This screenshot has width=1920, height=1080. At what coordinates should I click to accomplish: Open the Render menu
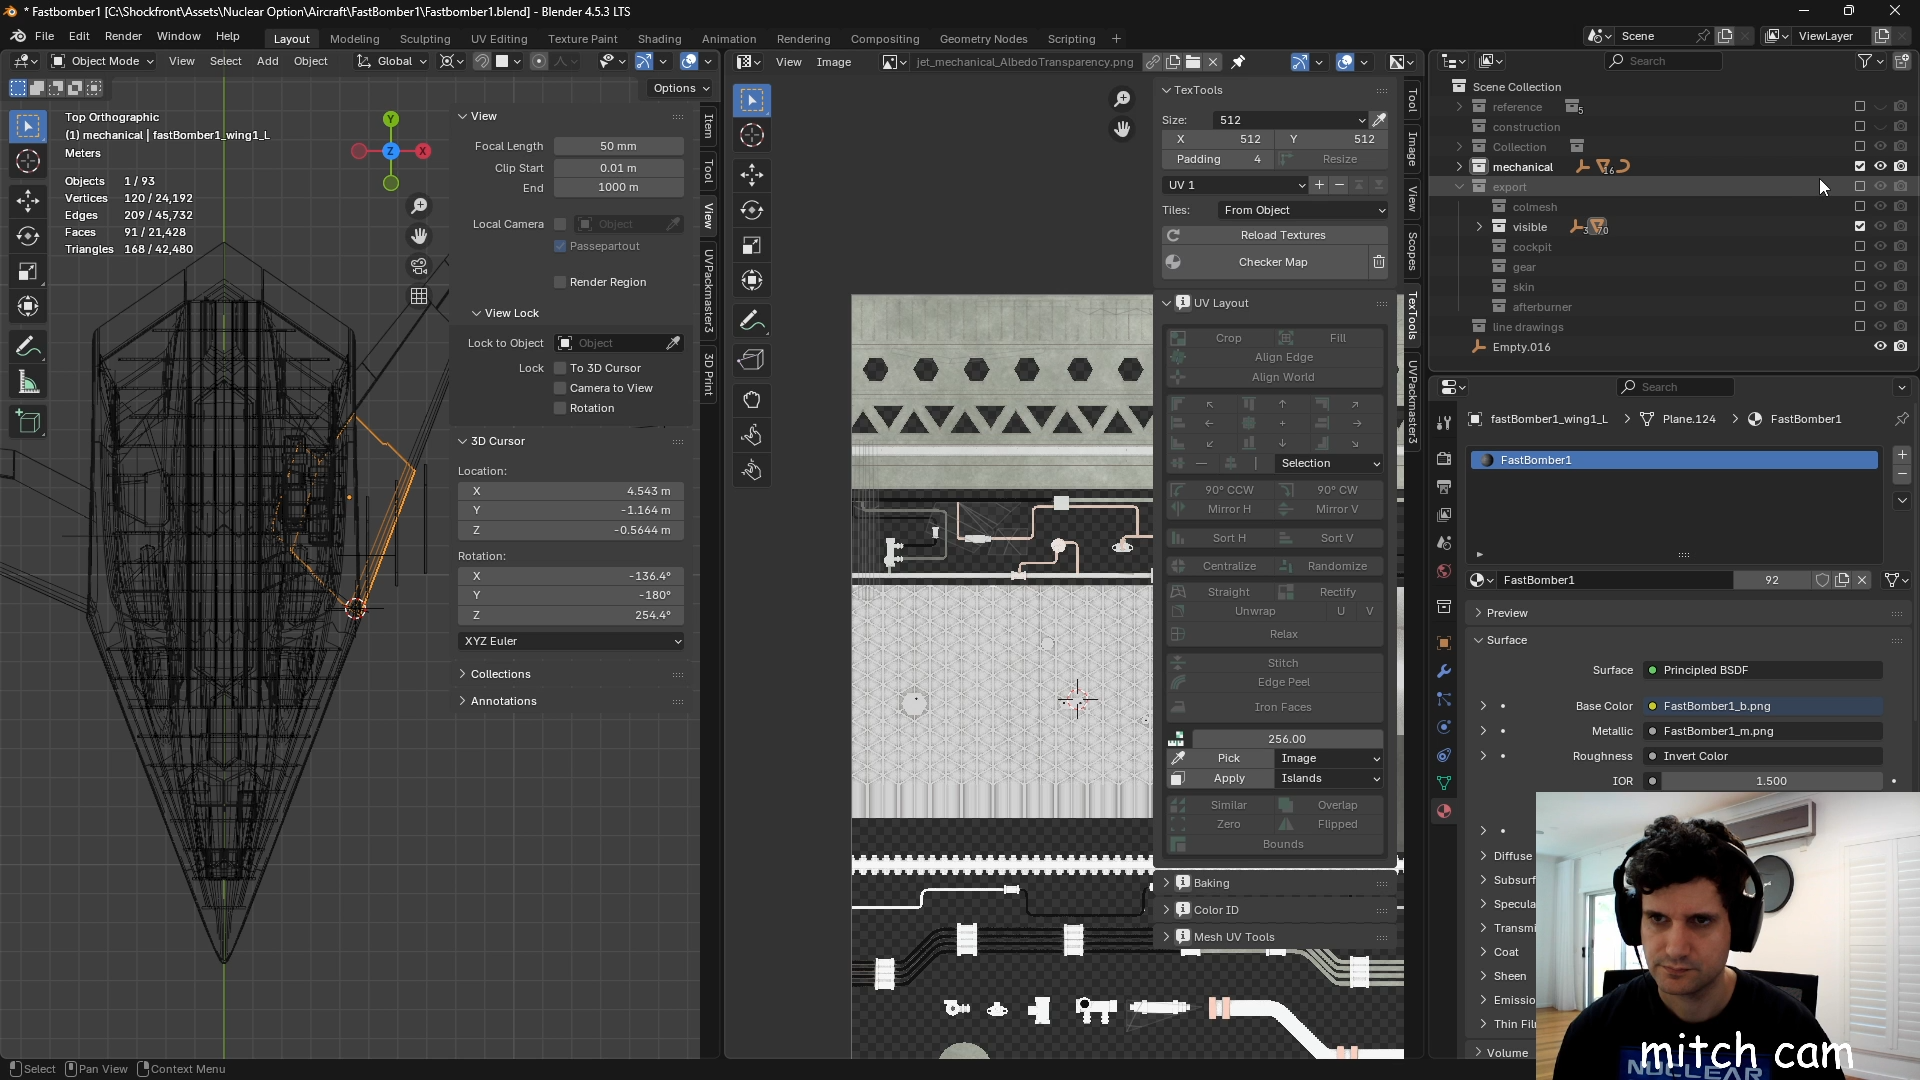click(x=123, y=36)
